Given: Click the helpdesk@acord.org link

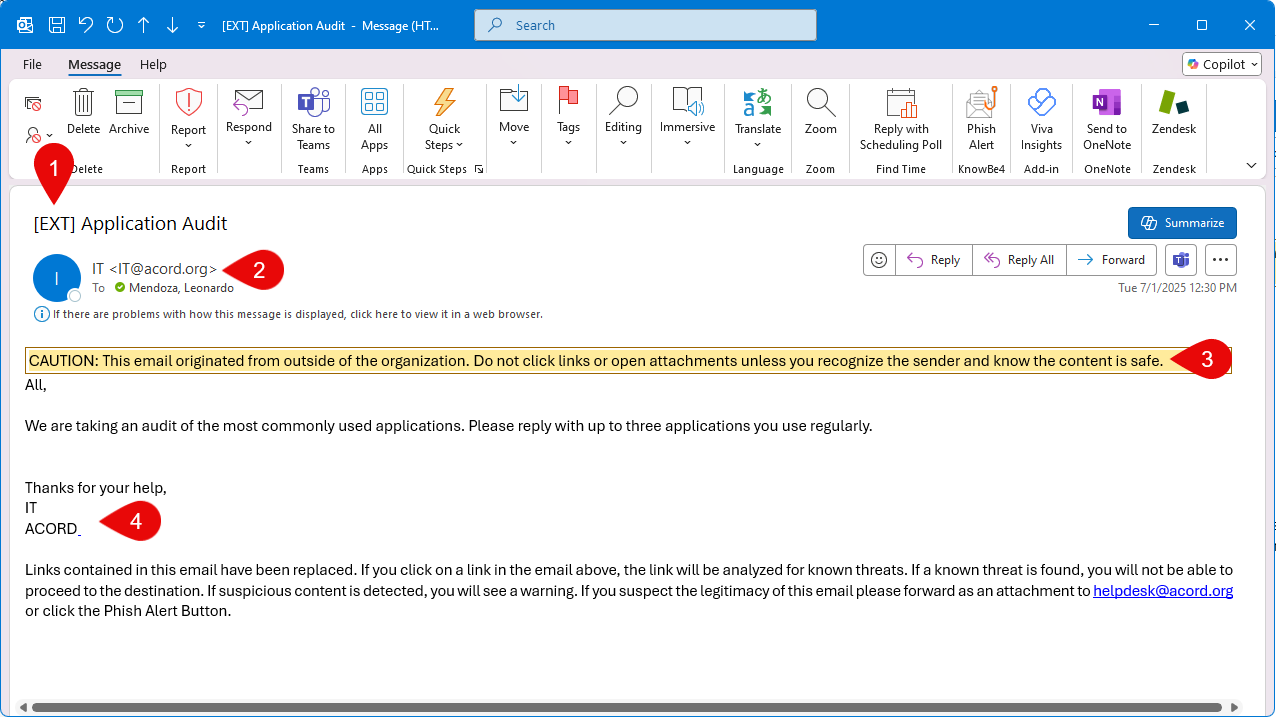Looking at the screenshot, I should point(1162,591).
